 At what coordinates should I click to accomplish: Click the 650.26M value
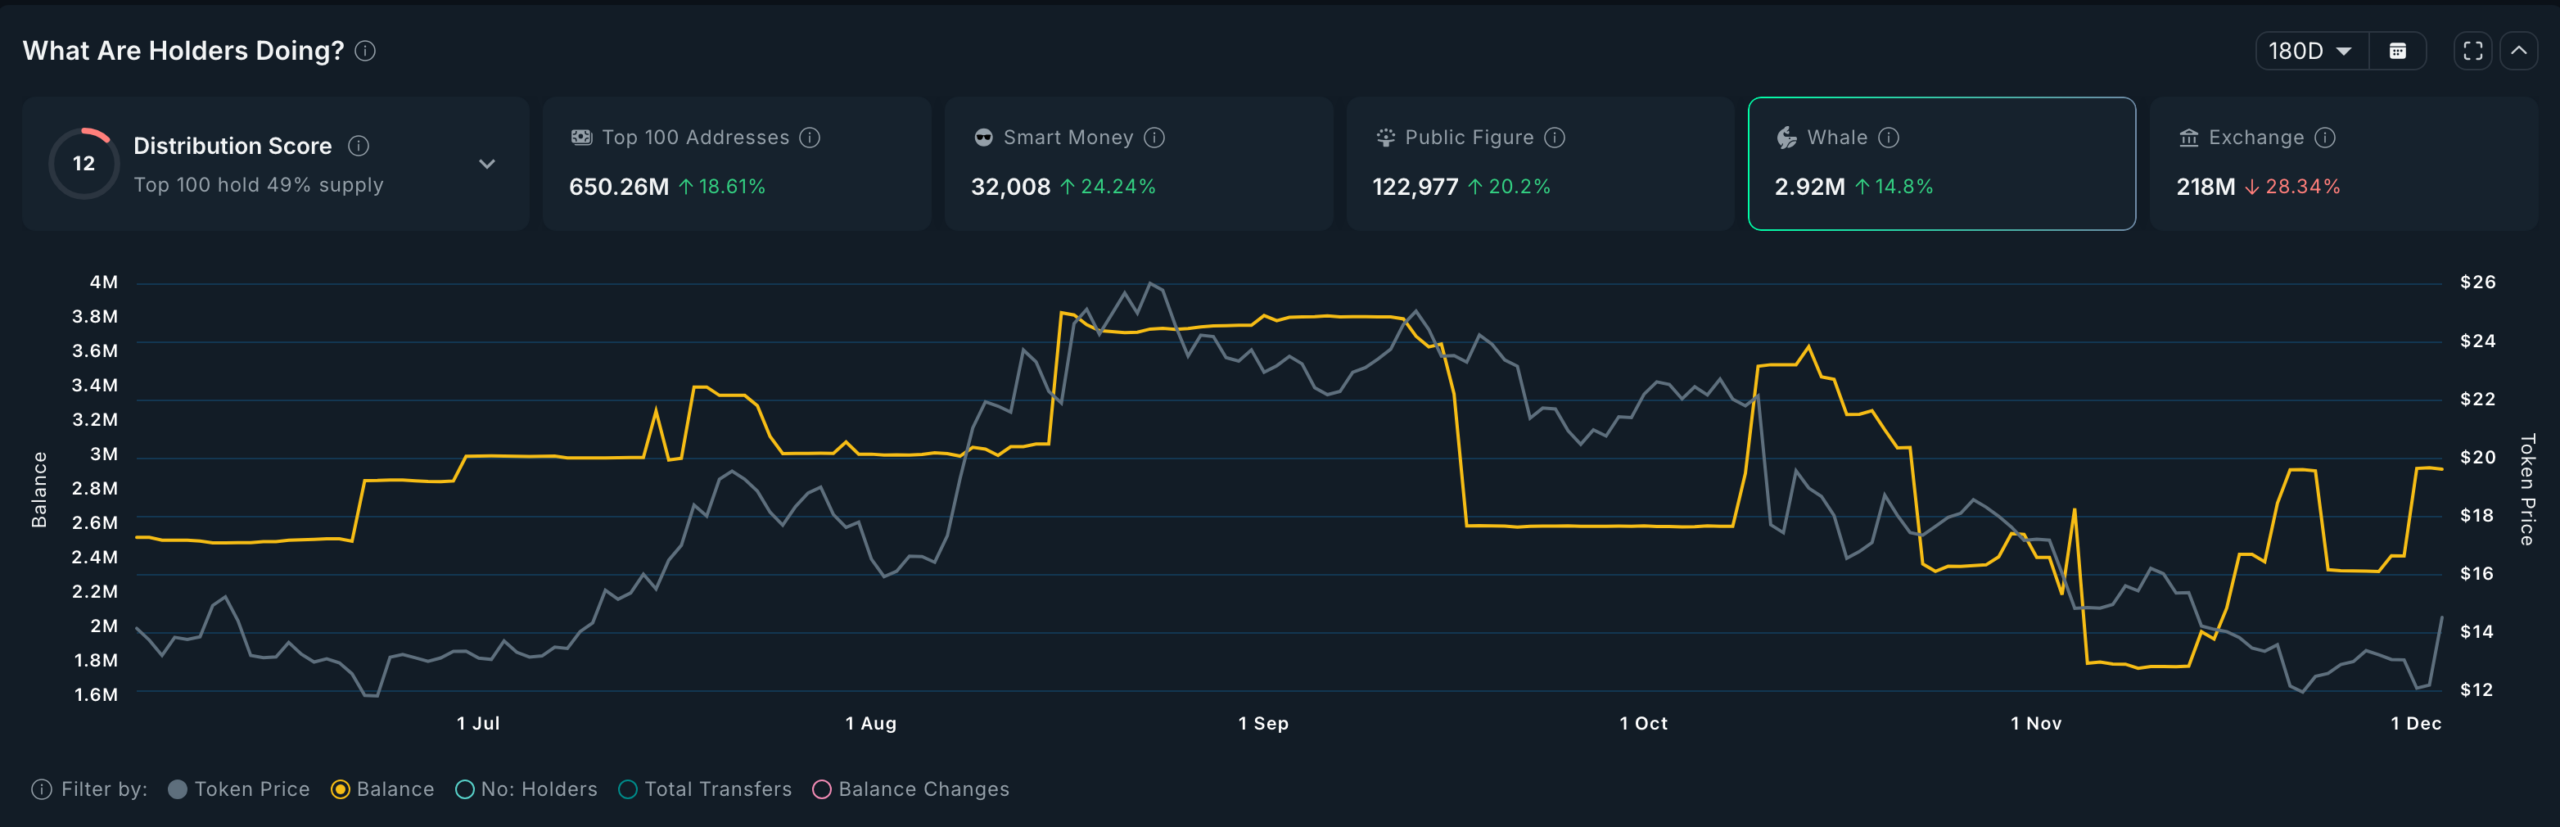point(619,187)
